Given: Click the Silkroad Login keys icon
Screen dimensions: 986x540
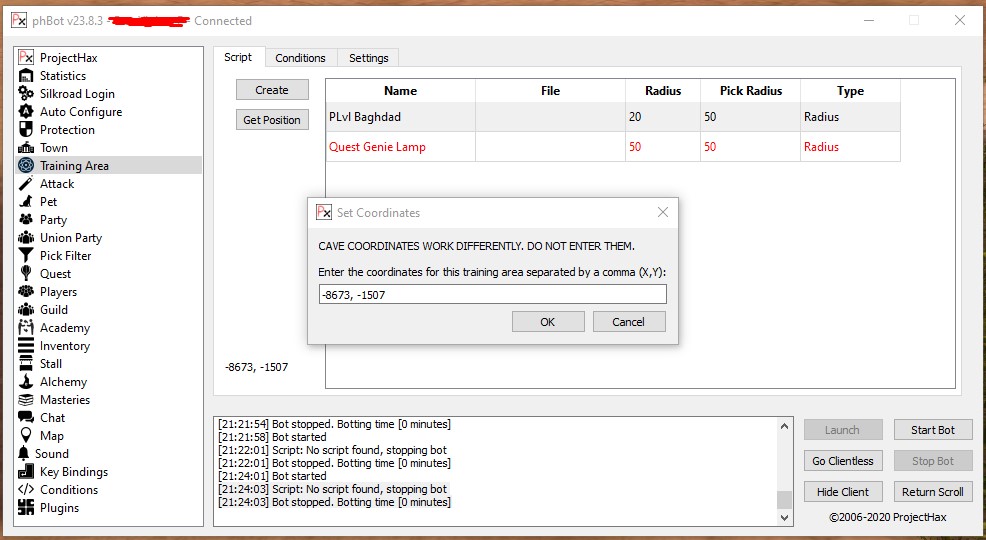Looking at the screenshot, I should tap(26, 94).
